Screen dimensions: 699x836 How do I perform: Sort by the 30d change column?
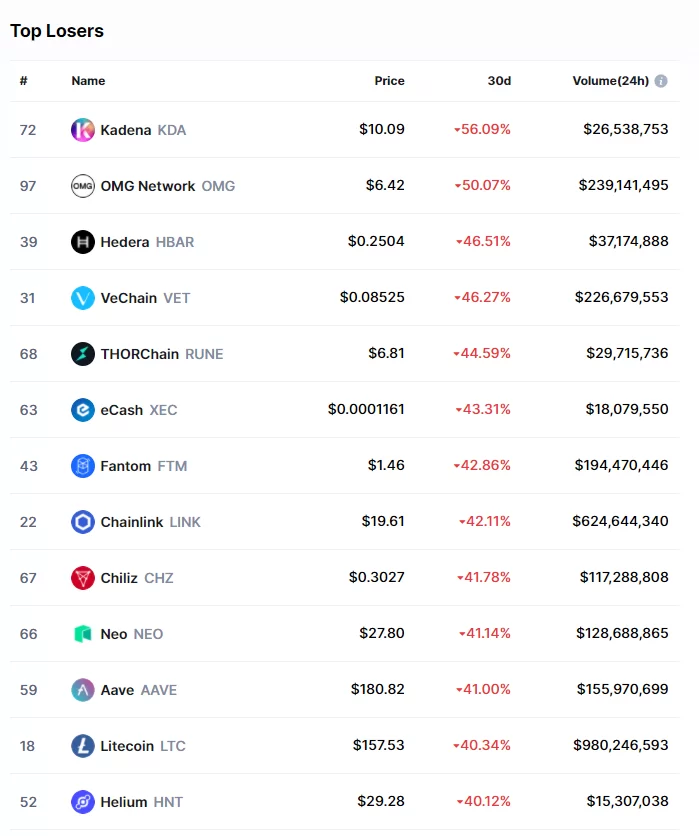point(499,81)
